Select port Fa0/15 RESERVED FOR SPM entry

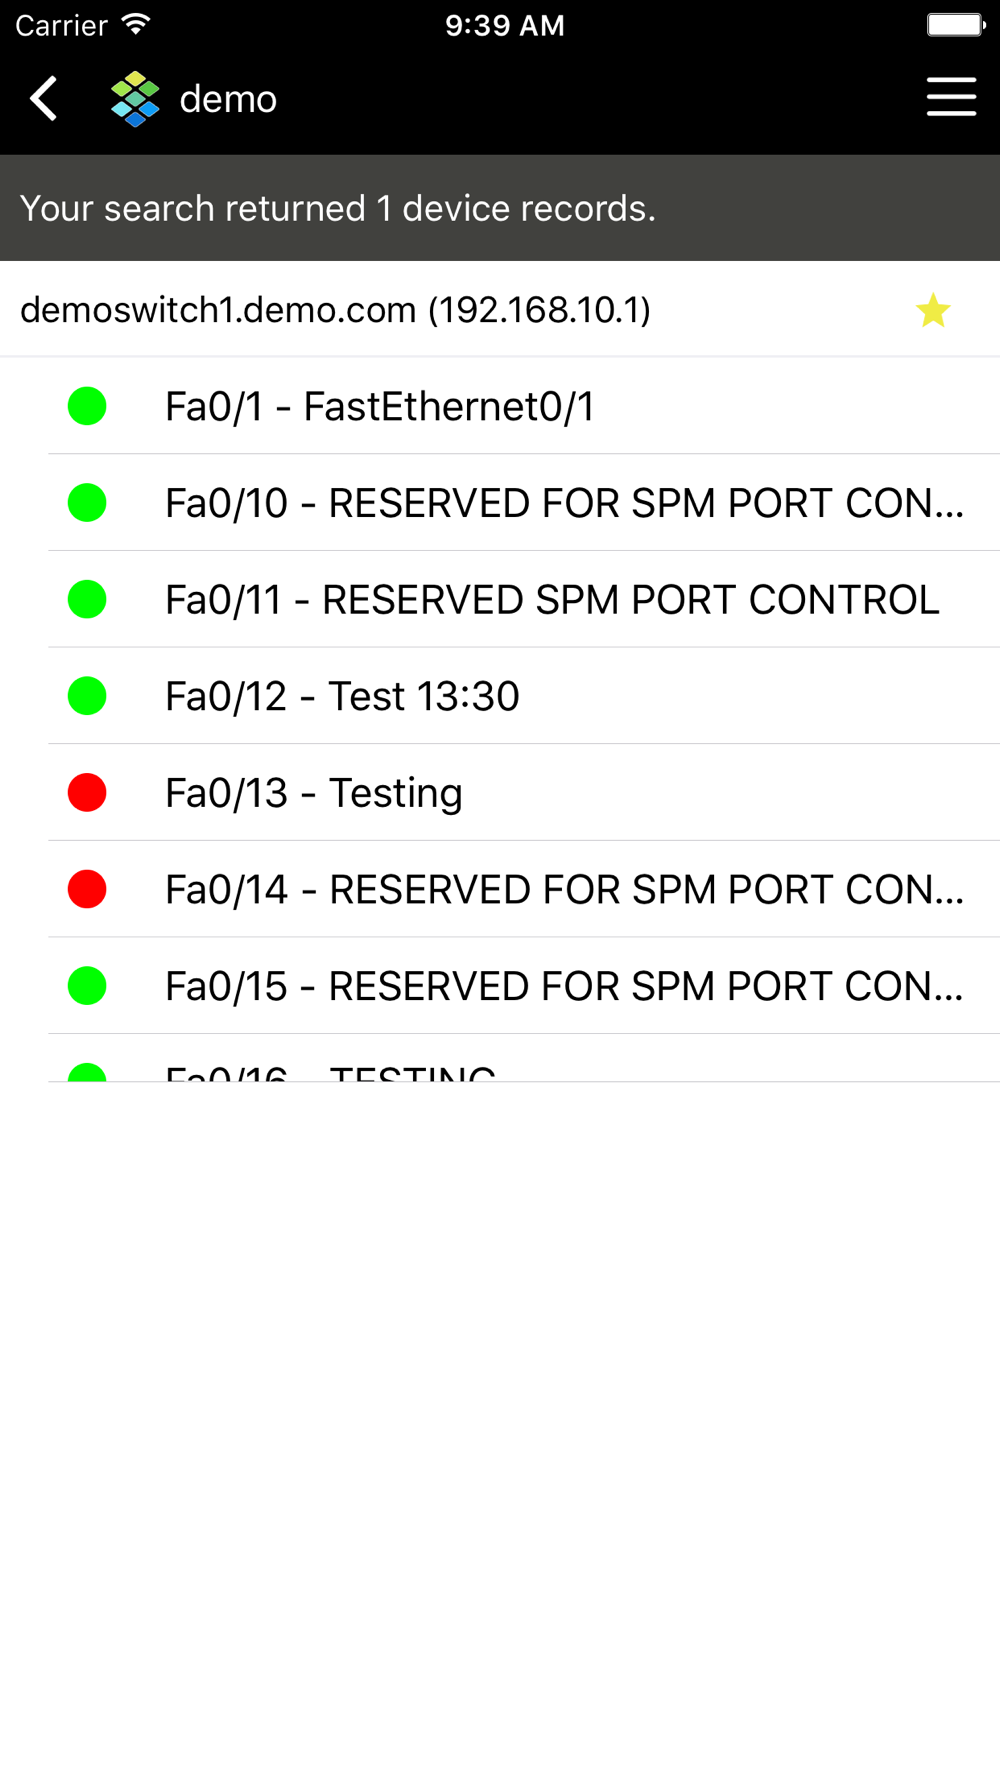point(564,986)
